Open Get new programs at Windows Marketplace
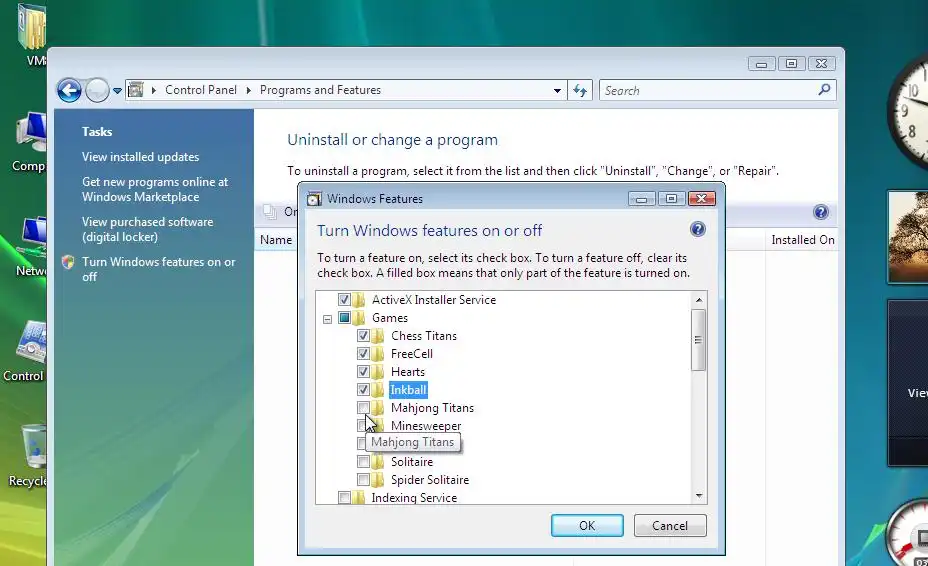Screen dimensions: 928x566 [x=154, y=189]
